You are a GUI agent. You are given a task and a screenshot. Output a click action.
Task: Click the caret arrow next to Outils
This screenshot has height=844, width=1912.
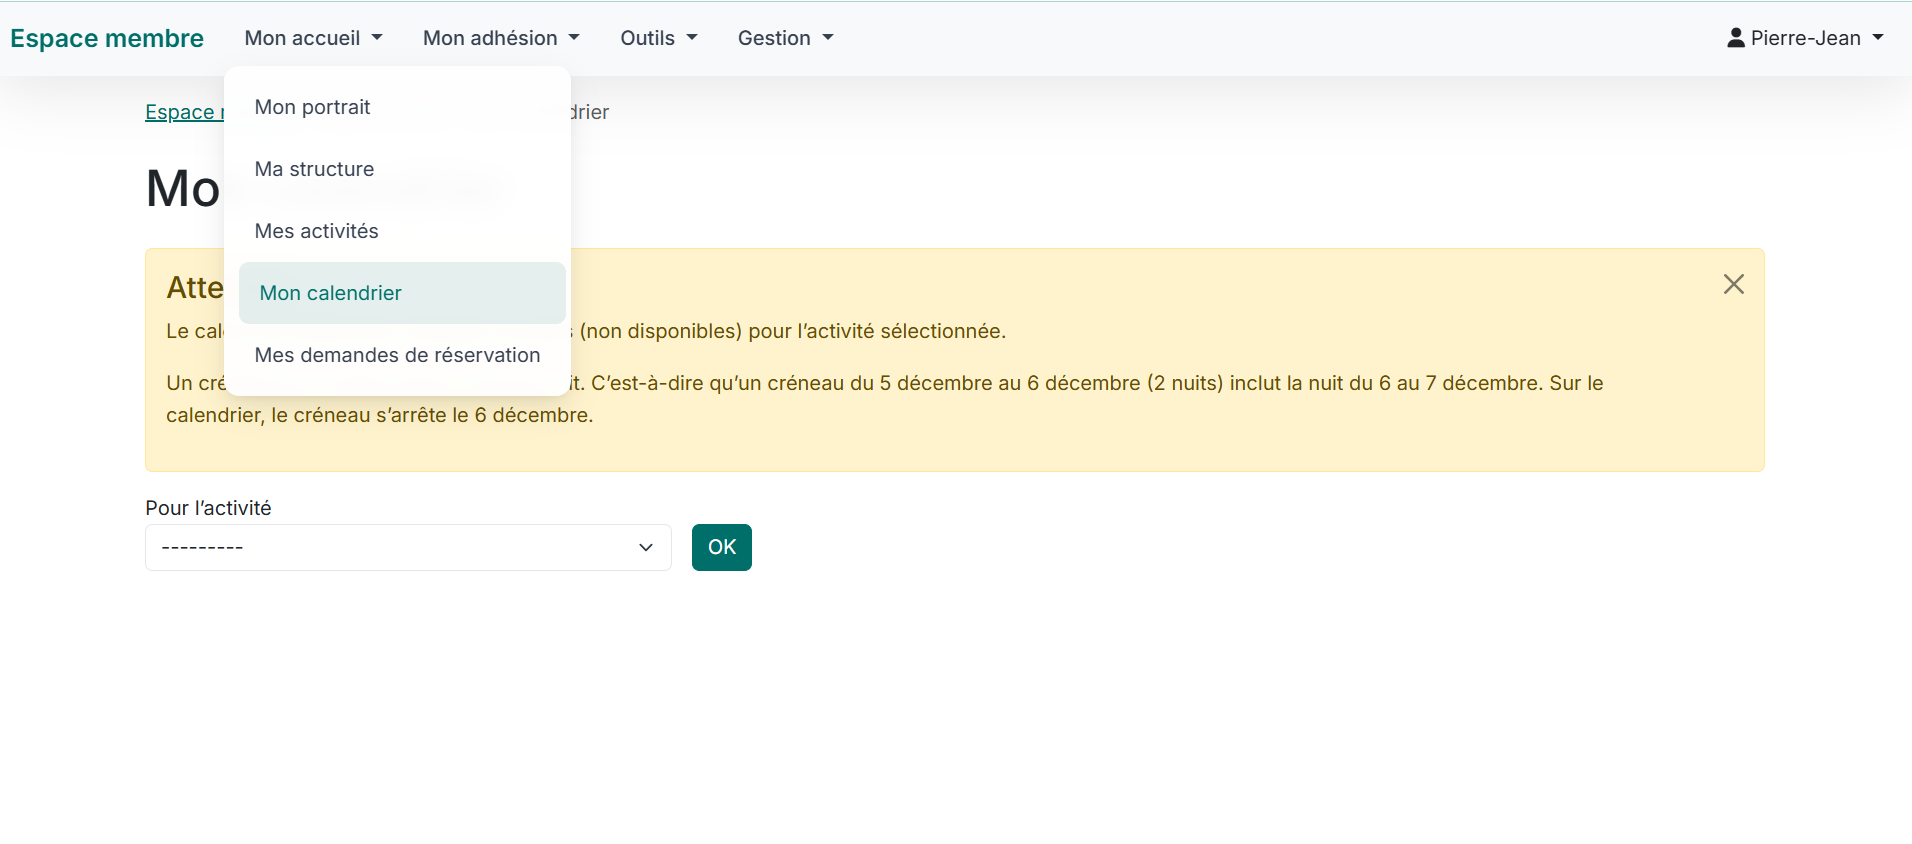tap(692, 38)
